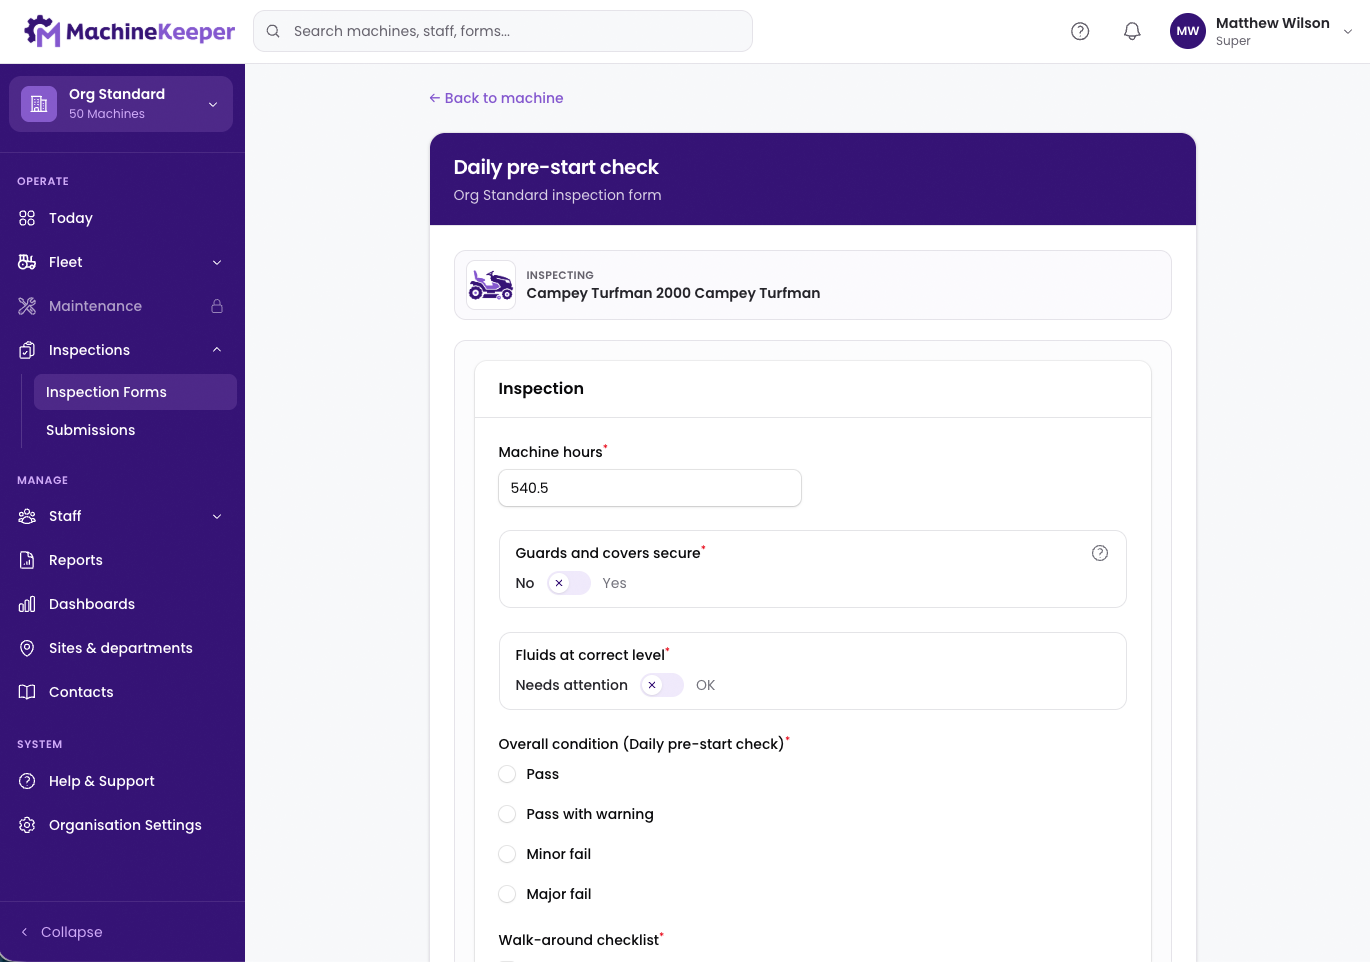Collapse the Inspections submenu chevron
The image size is (1370, 962).
[x=217, y=350]
